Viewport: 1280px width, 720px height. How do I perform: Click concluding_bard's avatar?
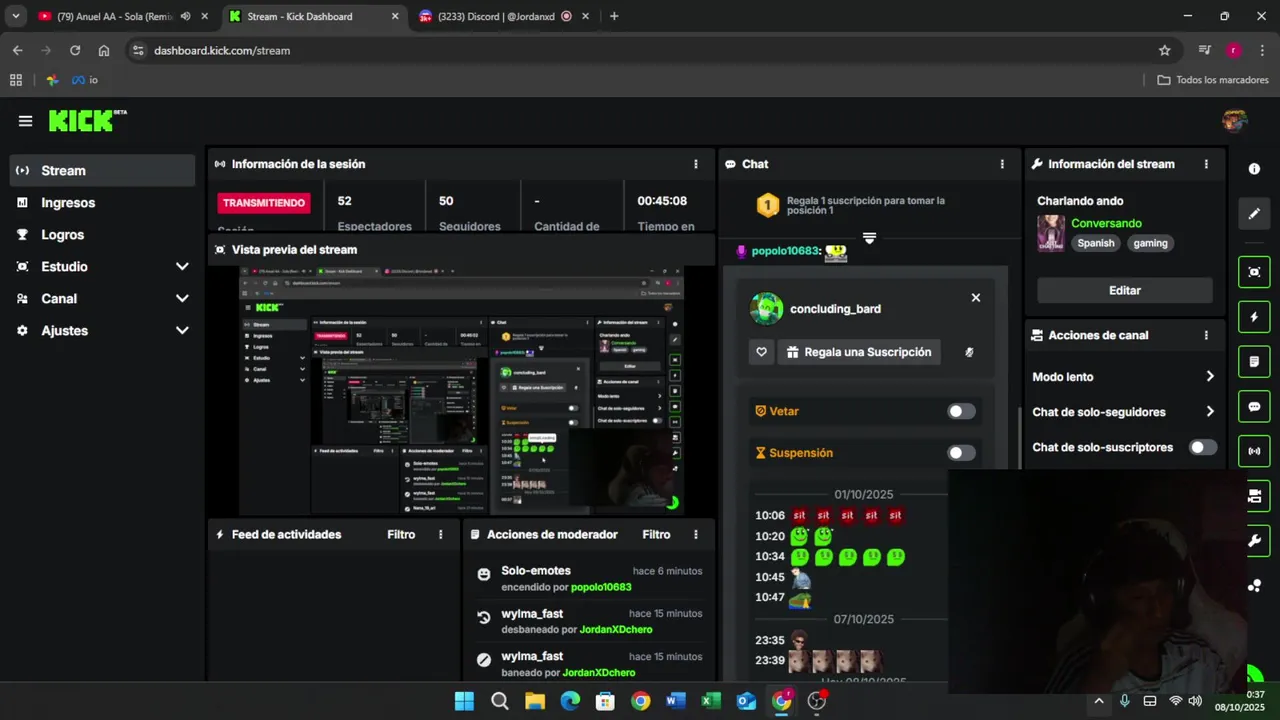[x=767, y=309]
